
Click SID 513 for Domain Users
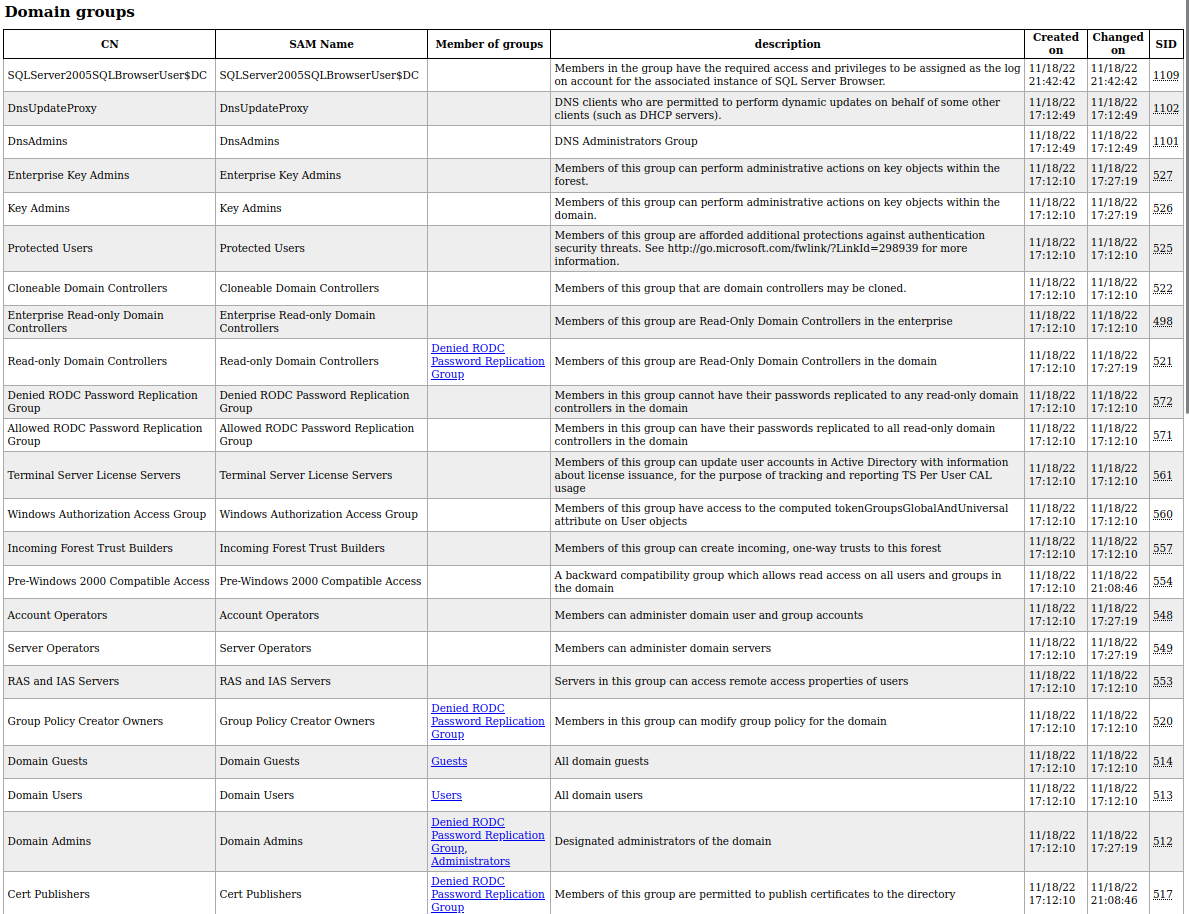point(1162,796)
